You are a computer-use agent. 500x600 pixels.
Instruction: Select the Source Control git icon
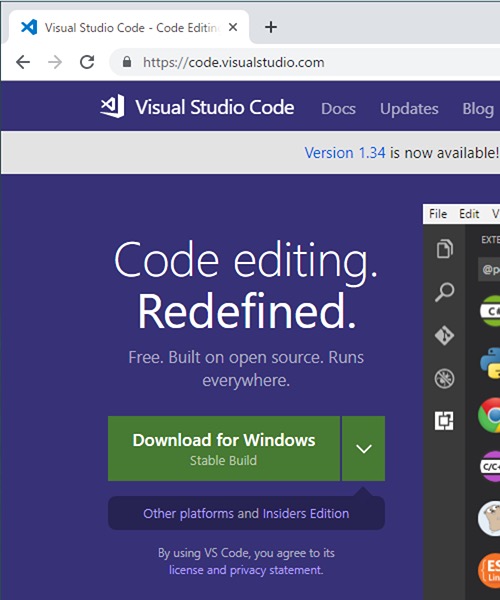point(445,335)
